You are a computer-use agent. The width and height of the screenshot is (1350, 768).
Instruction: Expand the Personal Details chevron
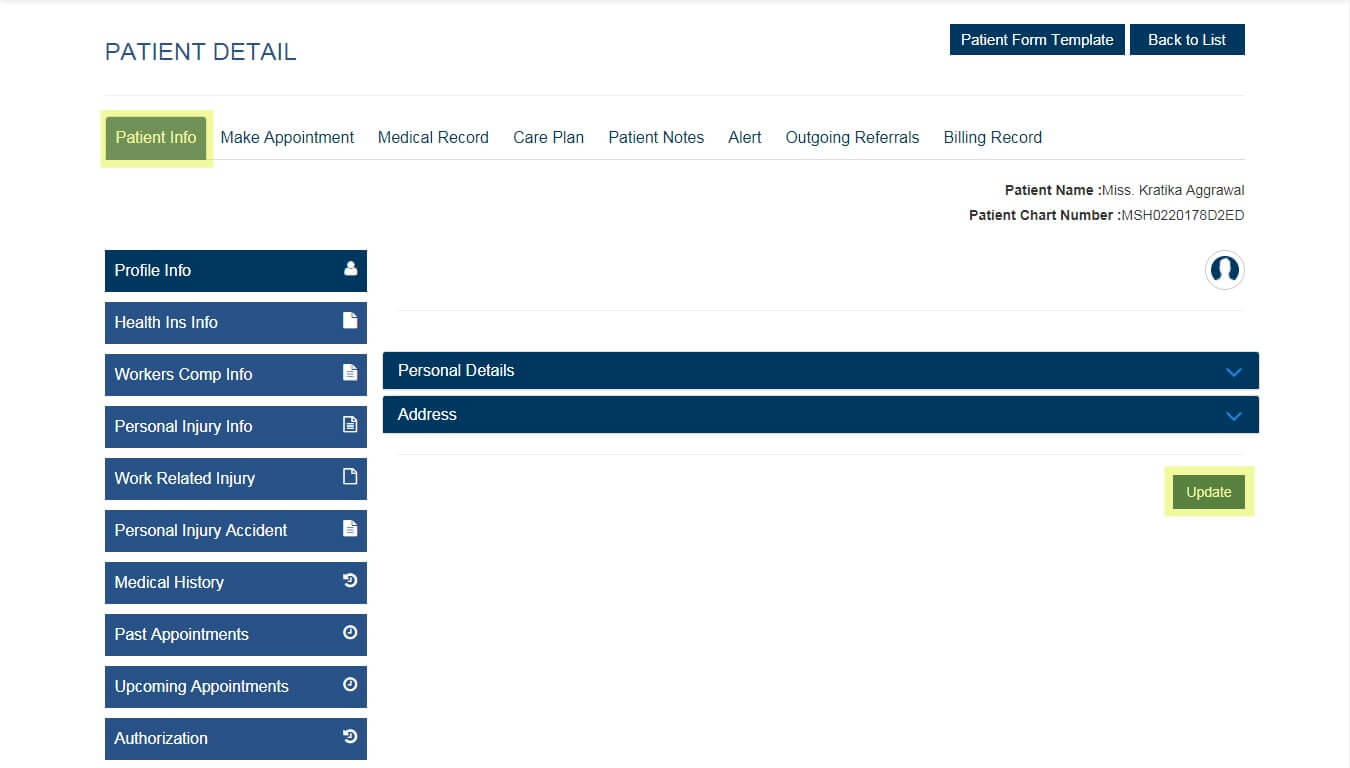(1233, 372)
